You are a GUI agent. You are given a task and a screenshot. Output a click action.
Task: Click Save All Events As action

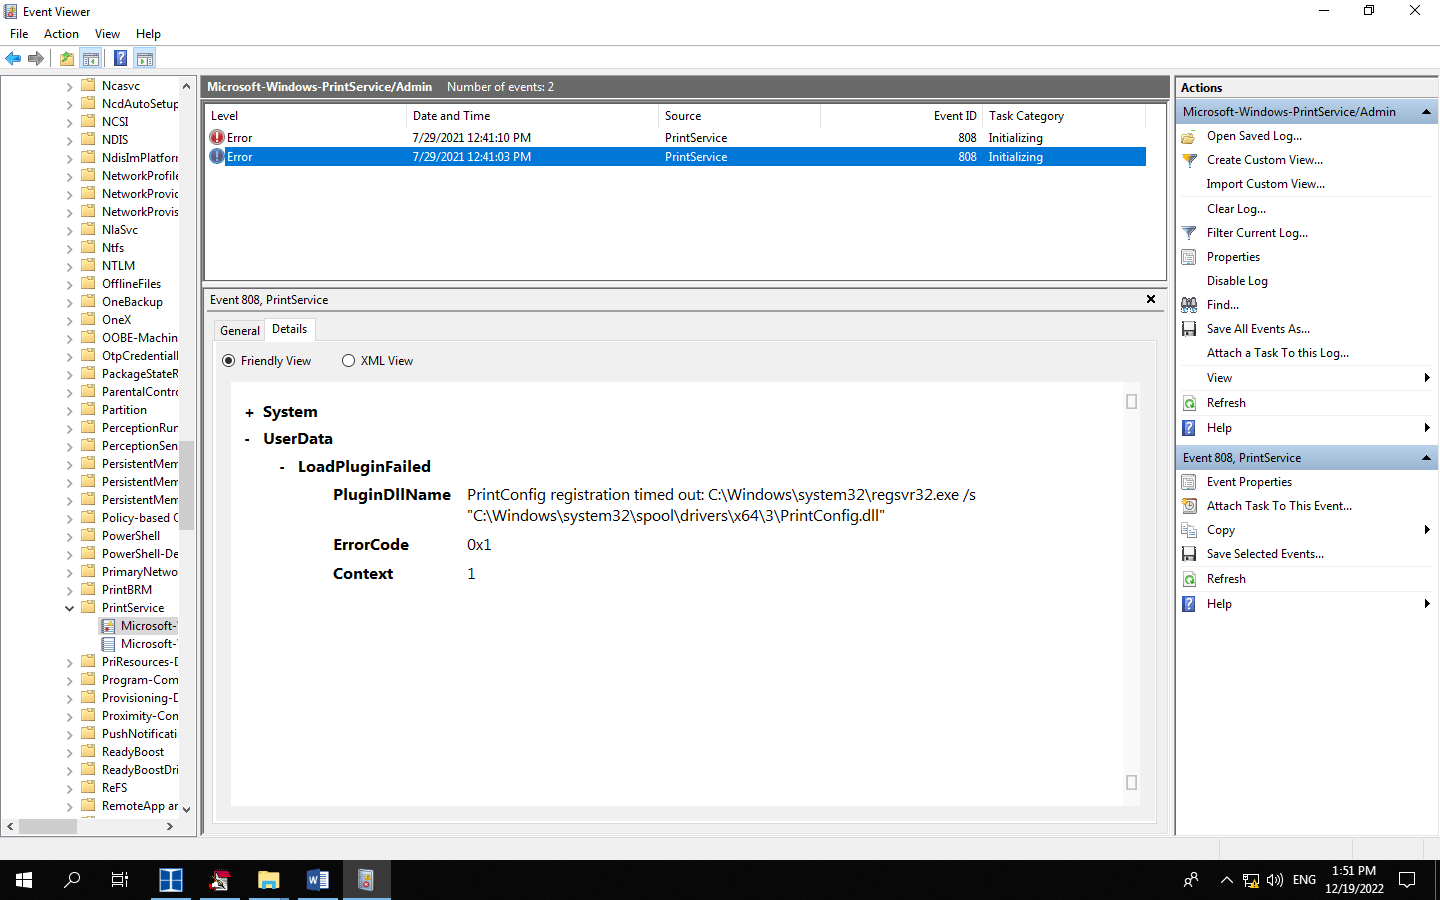point(1258,329)
